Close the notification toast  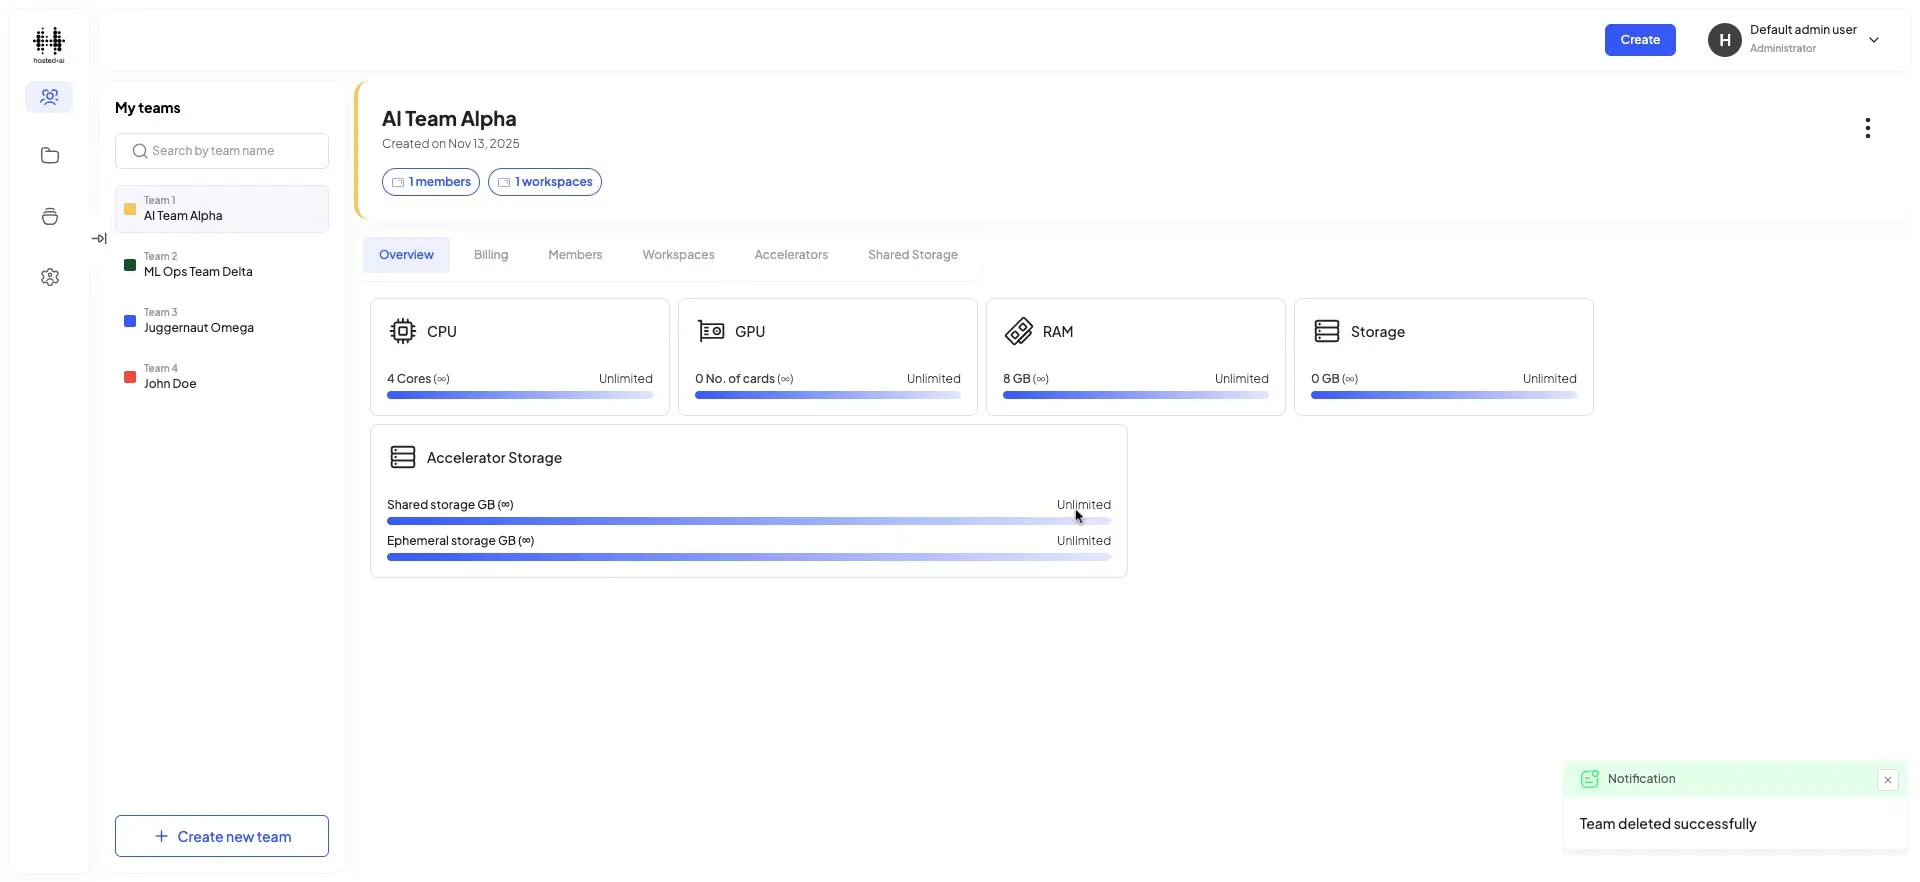[1888, 780]
